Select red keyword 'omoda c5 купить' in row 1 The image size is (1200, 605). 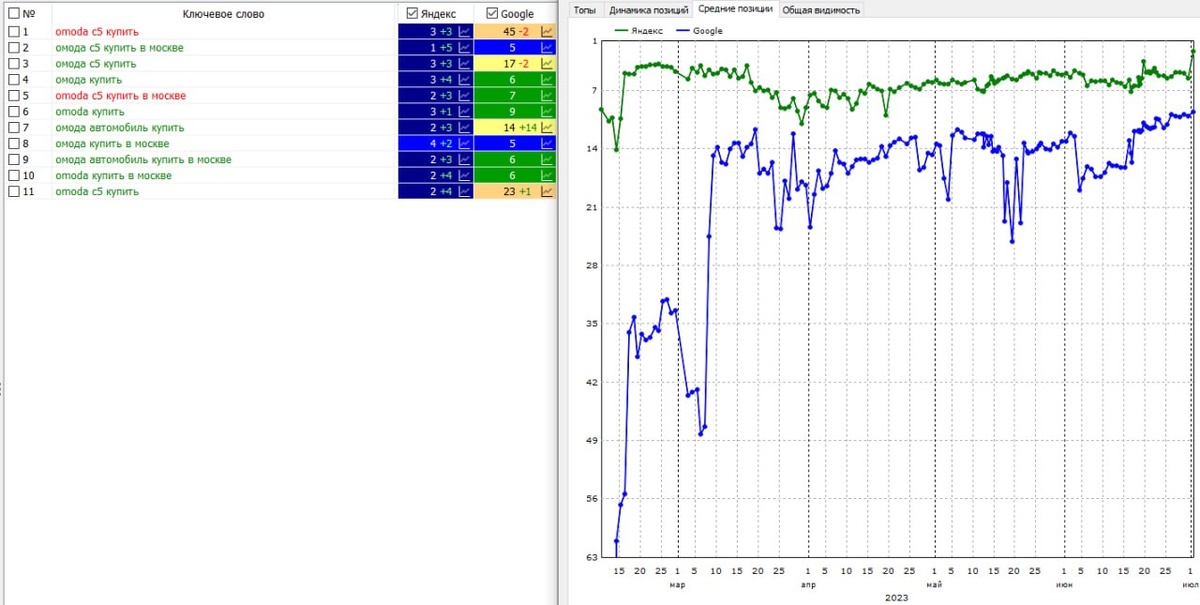click(97, 32)
